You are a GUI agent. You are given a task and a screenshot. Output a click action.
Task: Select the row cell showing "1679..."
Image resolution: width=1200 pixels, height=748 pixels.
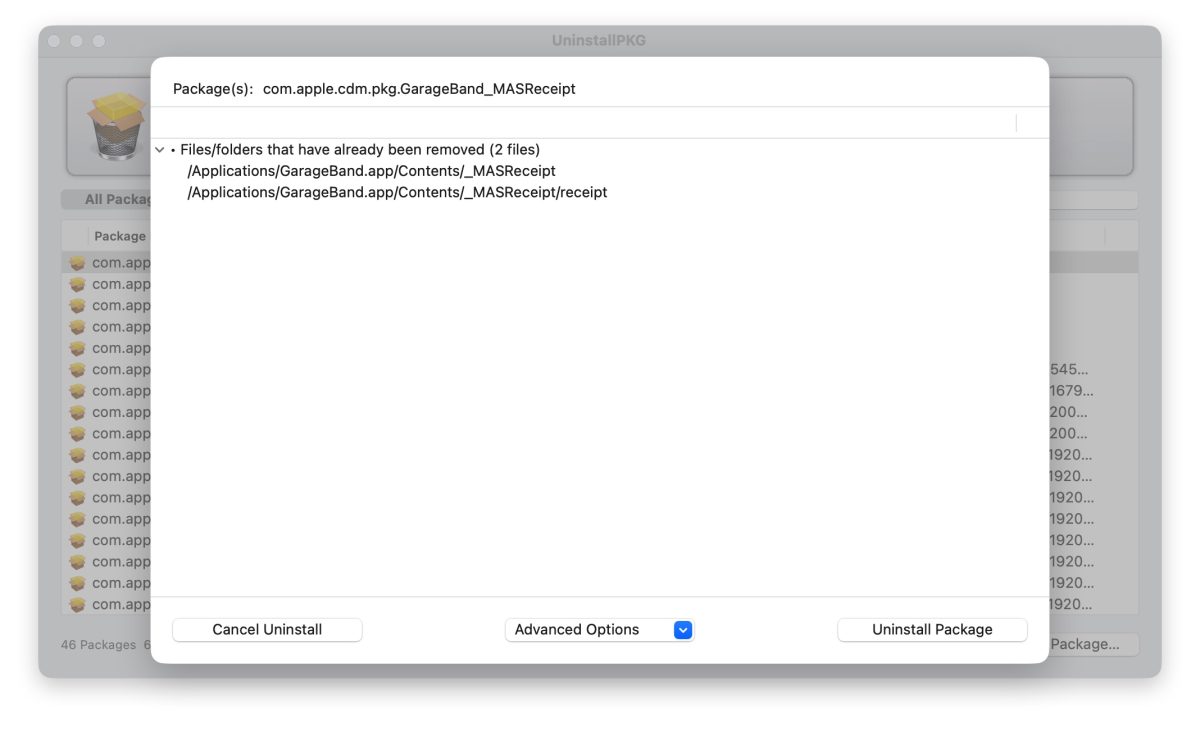(1071, 391)
